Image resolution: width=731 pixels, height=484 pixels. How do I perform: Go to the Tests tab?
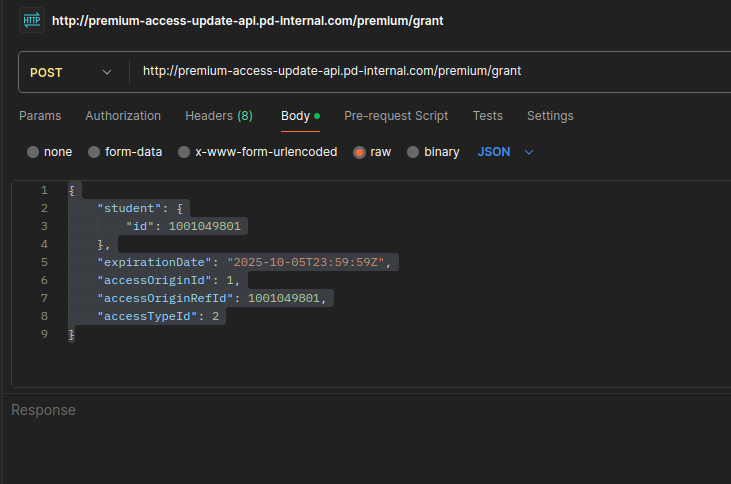tap(488, 116)
